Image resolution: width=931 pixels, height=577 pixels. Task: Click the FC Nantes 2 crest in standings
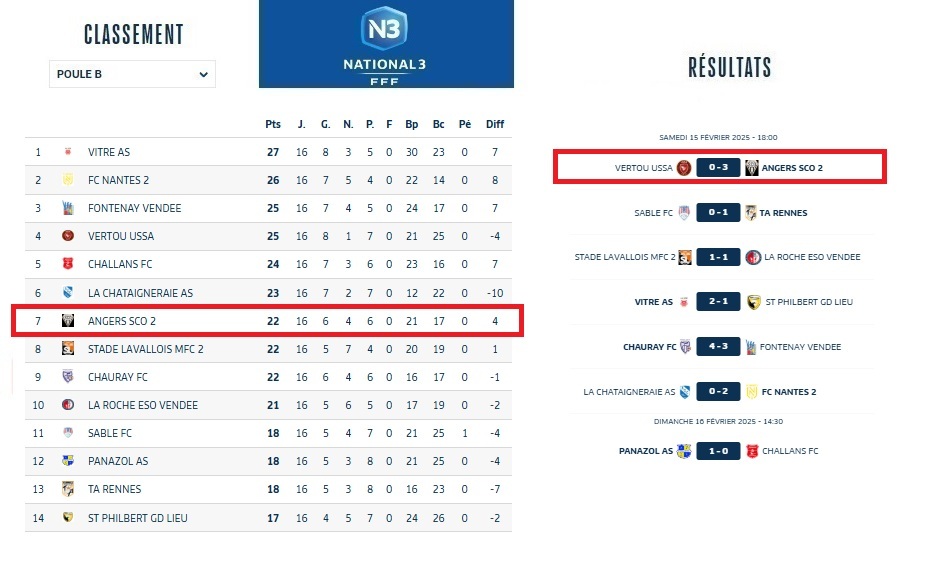(68, 180)
